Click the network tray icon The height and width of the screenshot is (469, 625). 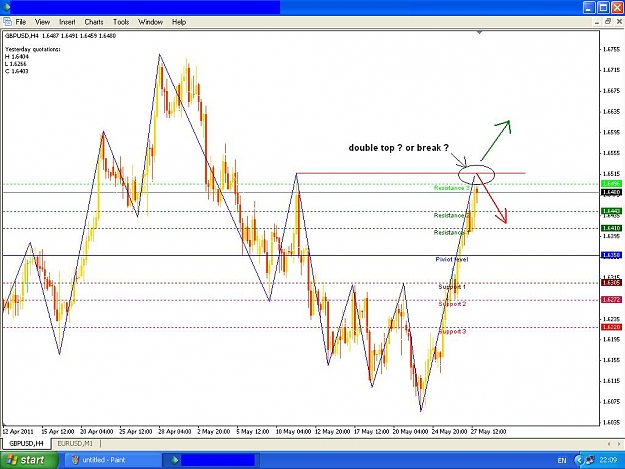(590, 460)
